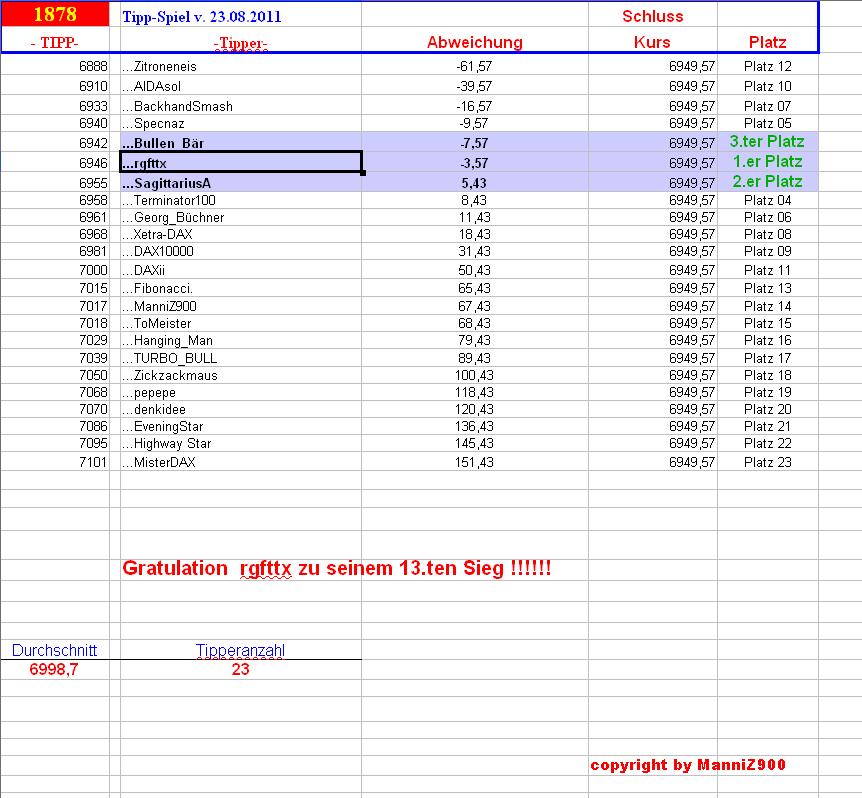Screen dimensions: 862x798
Task: Select the Kurs header cell
Action: (653, 42)
